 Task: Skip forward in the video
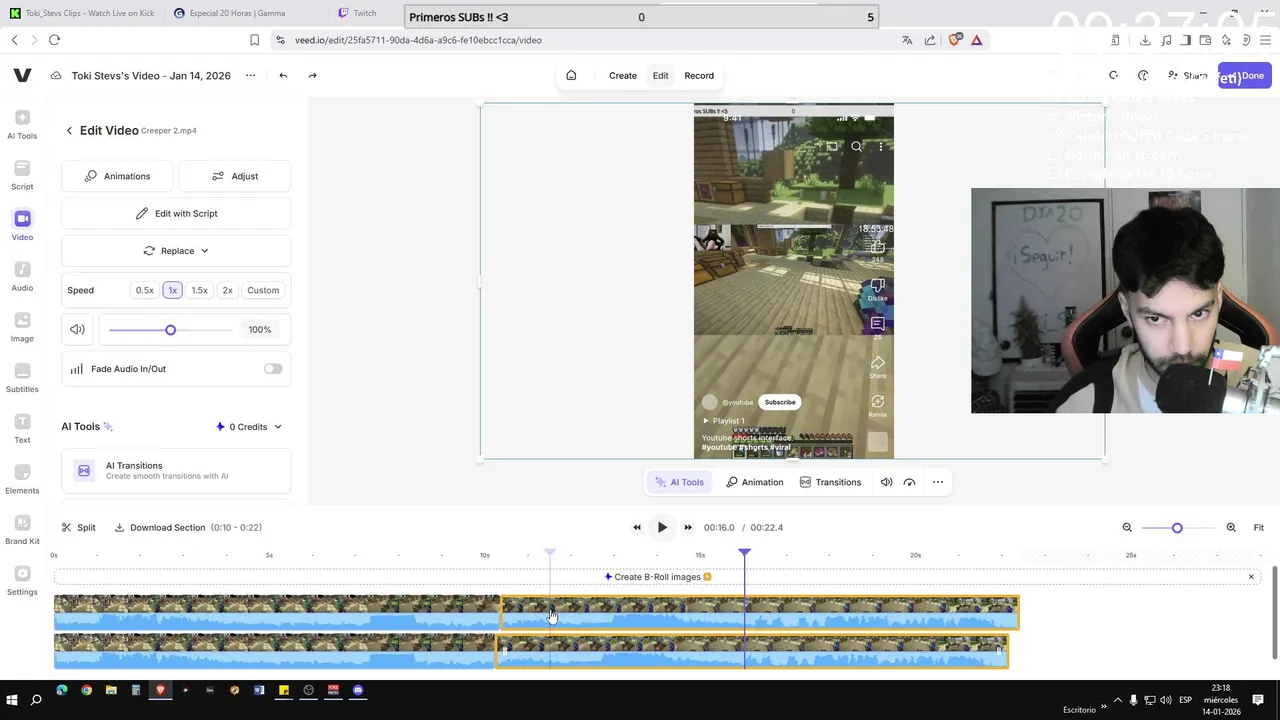[x=688, y=527]
